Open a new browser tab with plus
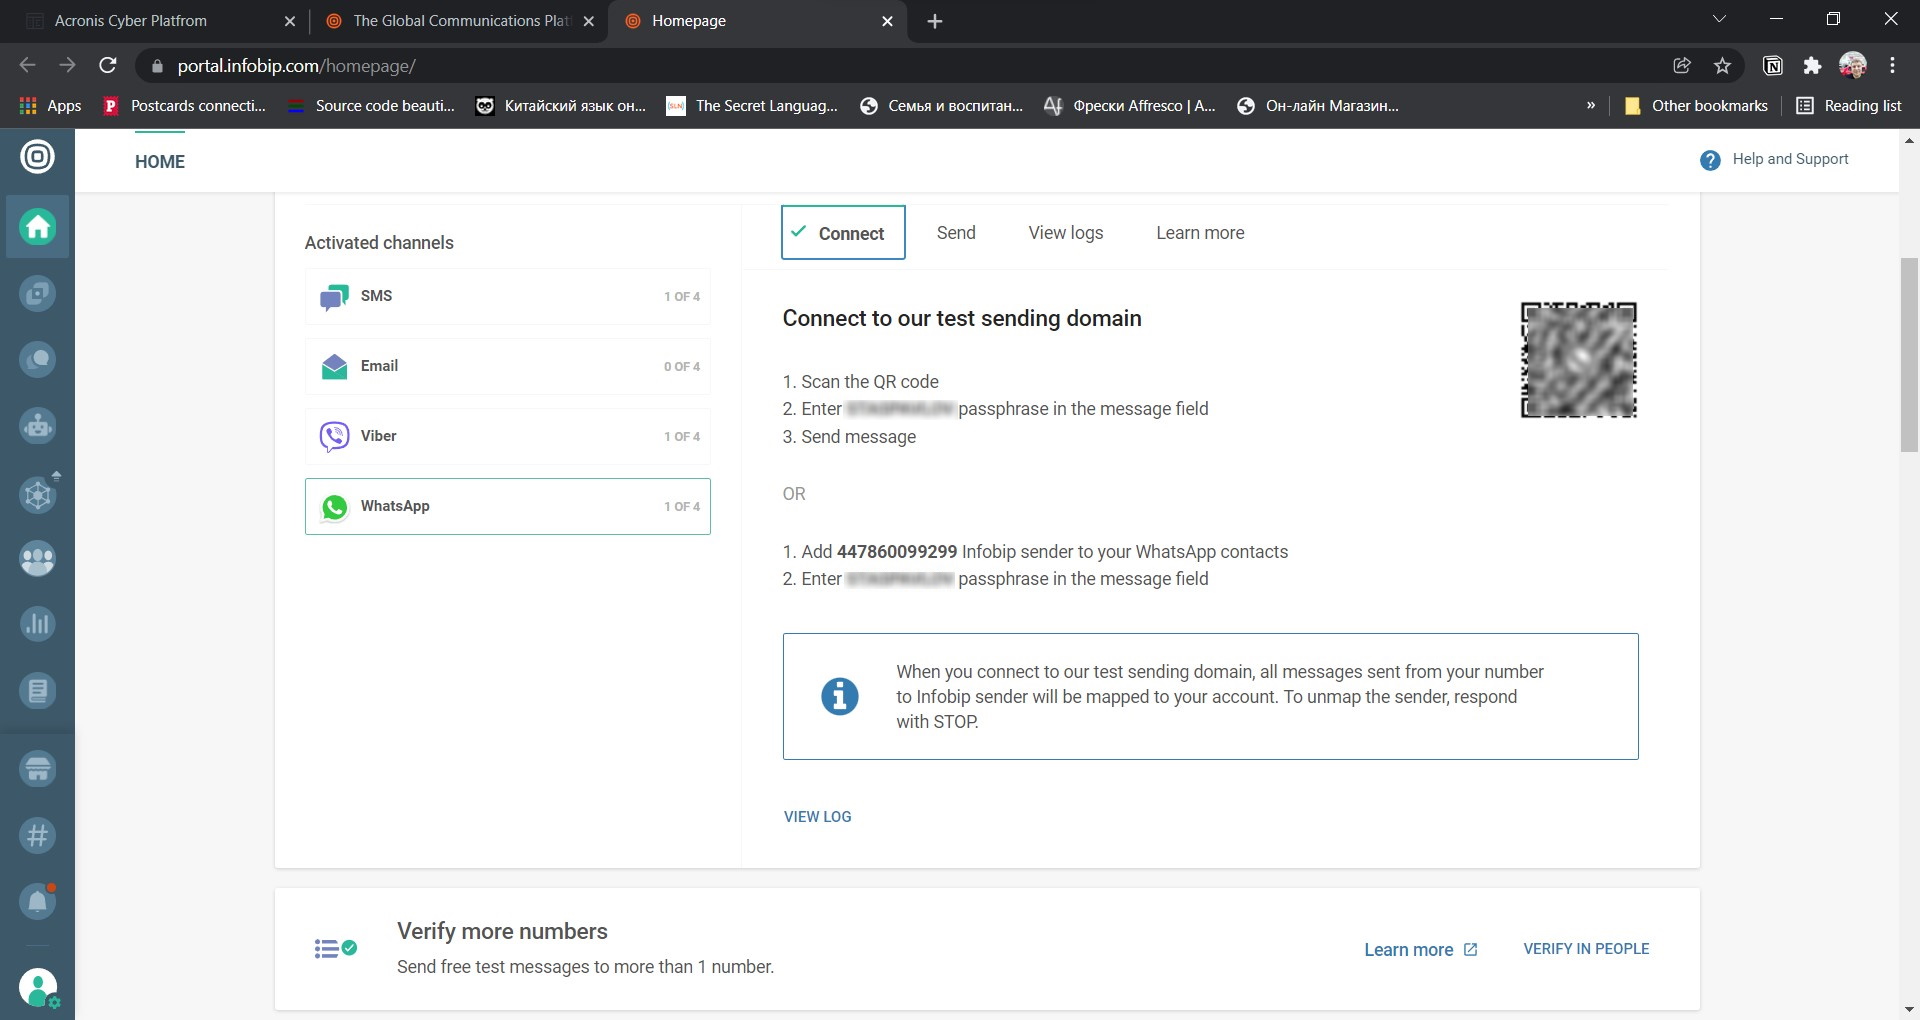Screen dimensions: 1920x1020 (x=935, y=21)
